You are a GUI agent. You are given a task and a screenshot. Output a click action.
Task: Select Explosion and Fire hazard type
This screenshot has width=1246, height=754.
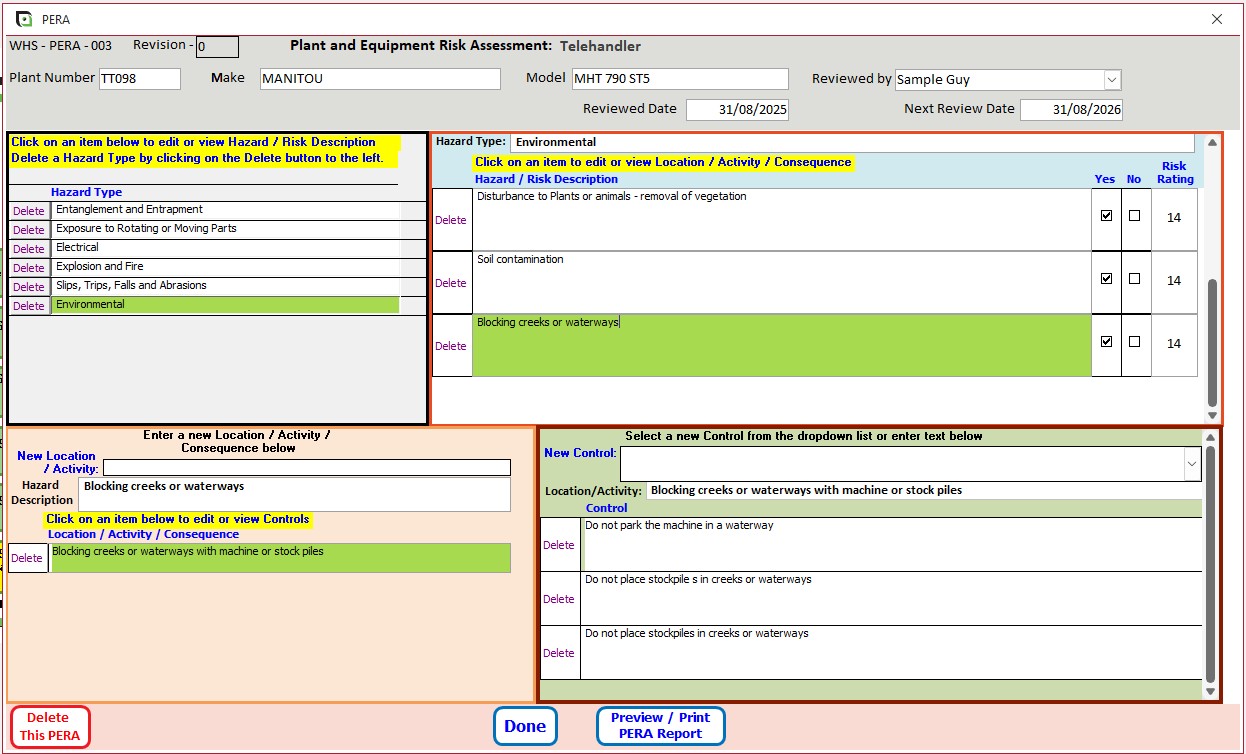(x=225, y=267)
